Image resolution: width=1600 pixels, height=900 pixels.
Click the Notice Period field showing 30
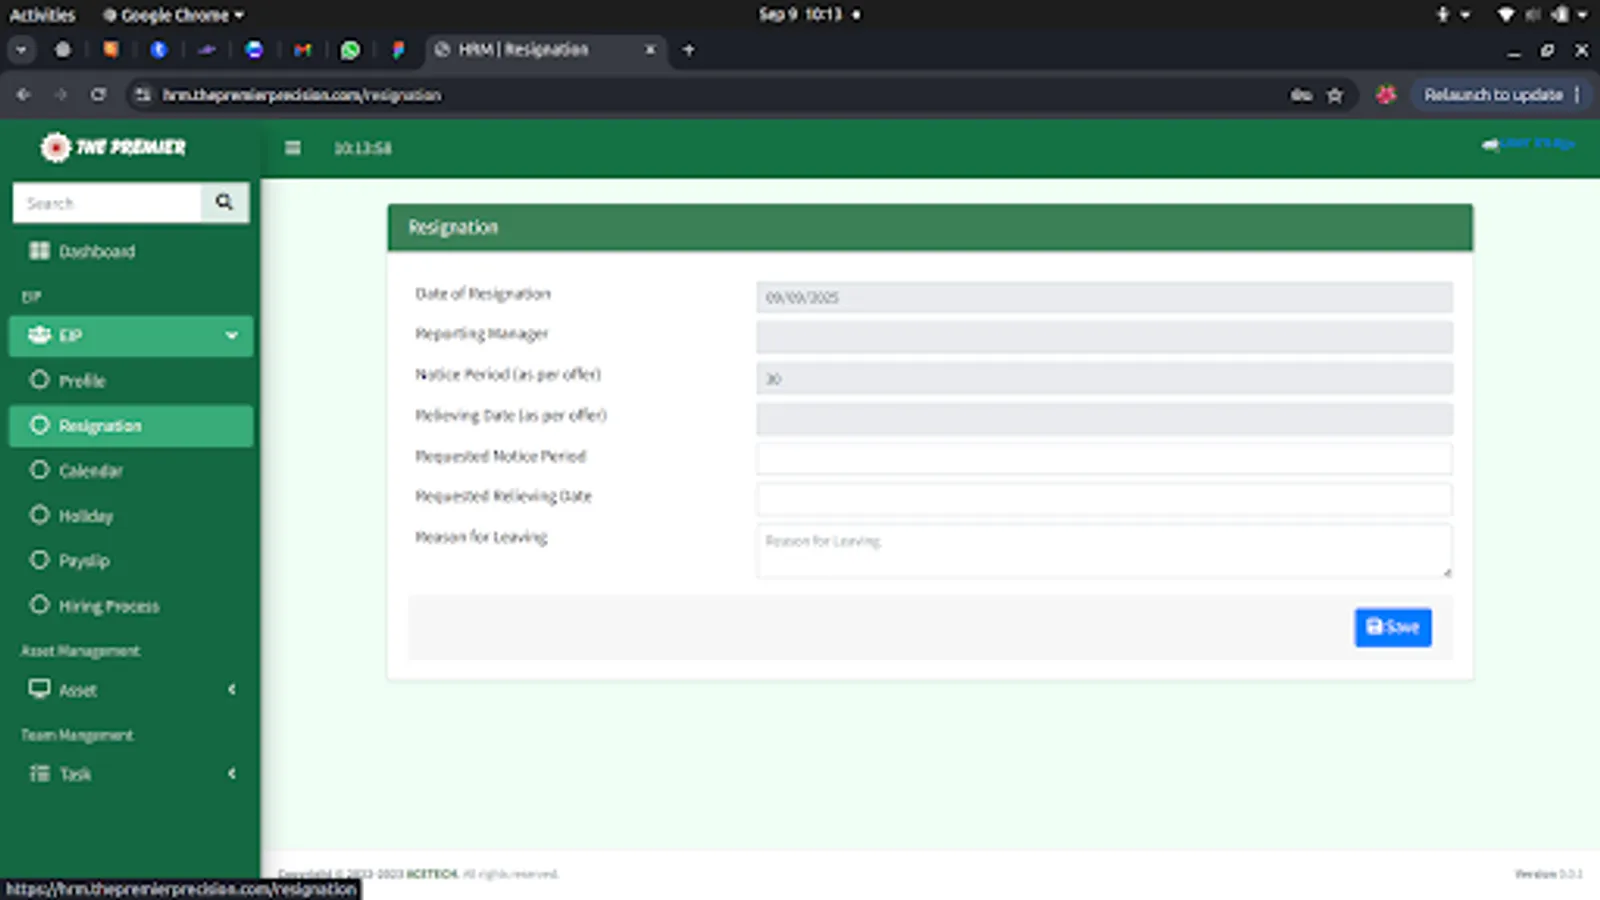tap(1104, 378)
